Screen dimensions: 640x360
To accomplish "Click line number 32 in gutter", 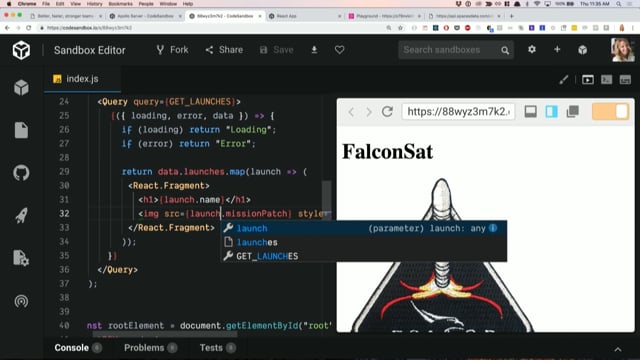I will click(x=64, y=213).
